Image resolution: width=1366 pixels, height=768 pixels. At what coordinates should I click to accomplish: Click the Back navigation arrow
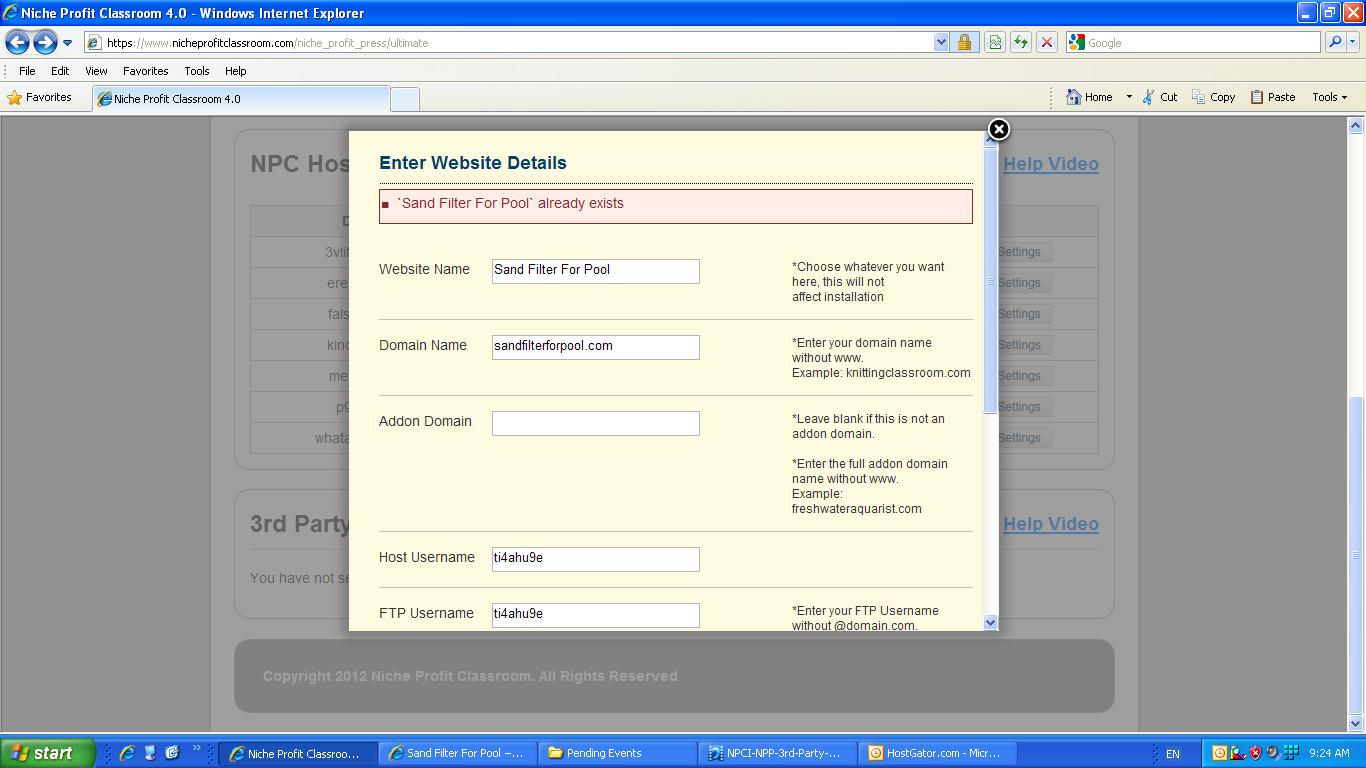[x=17, y=42]
